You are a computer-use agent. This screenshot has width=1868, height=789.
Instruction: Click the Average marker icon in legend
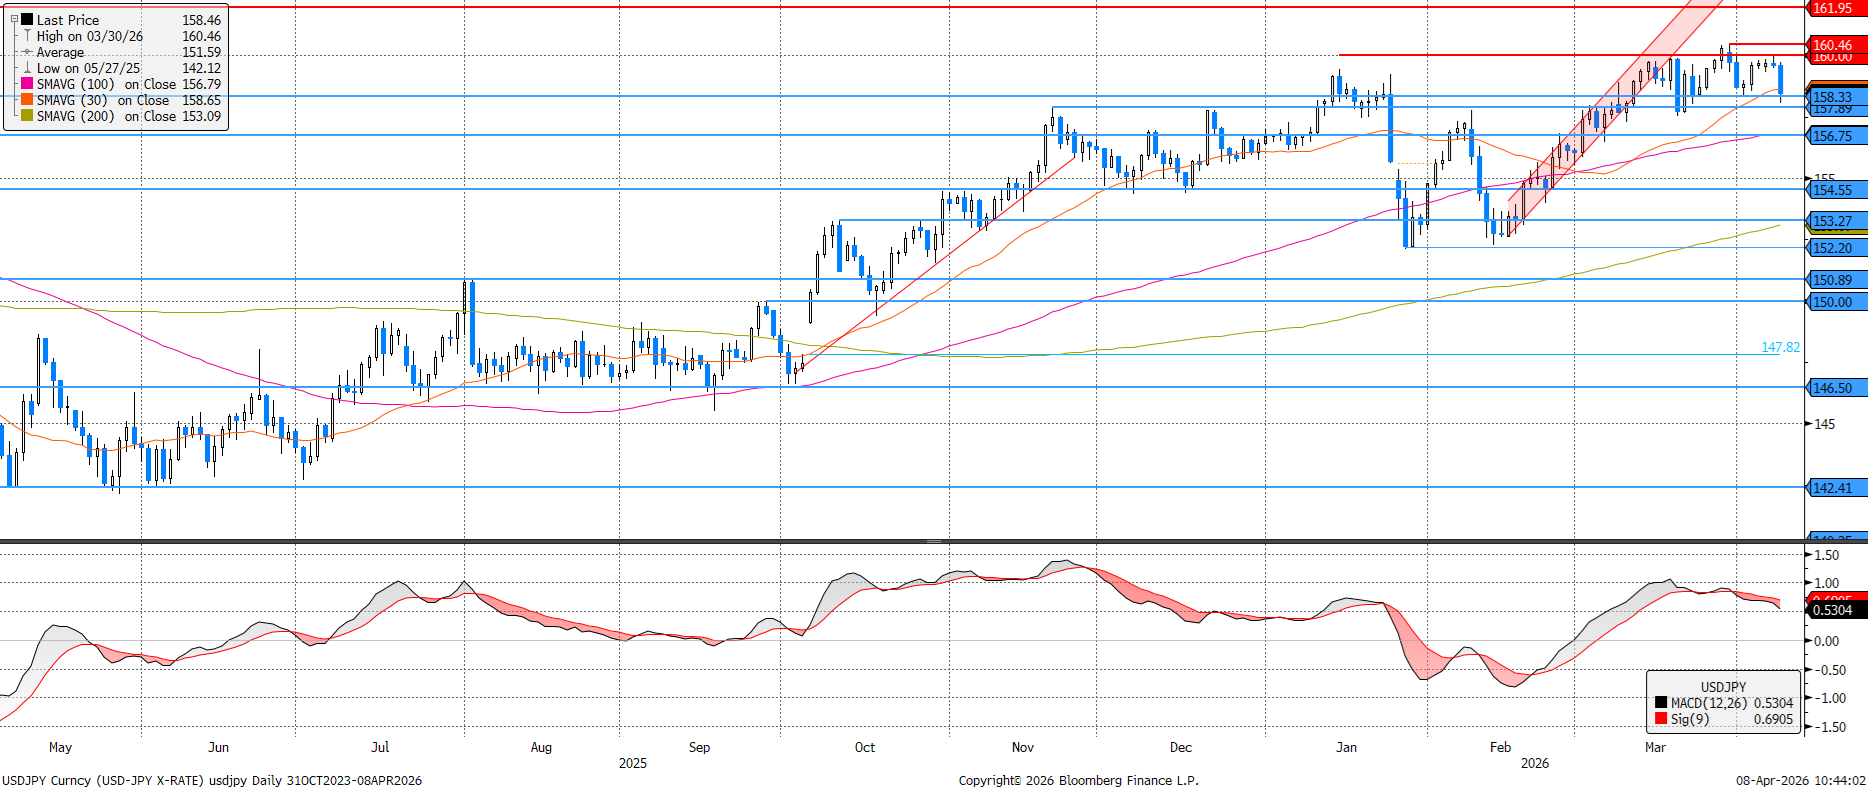click(27, 52)
